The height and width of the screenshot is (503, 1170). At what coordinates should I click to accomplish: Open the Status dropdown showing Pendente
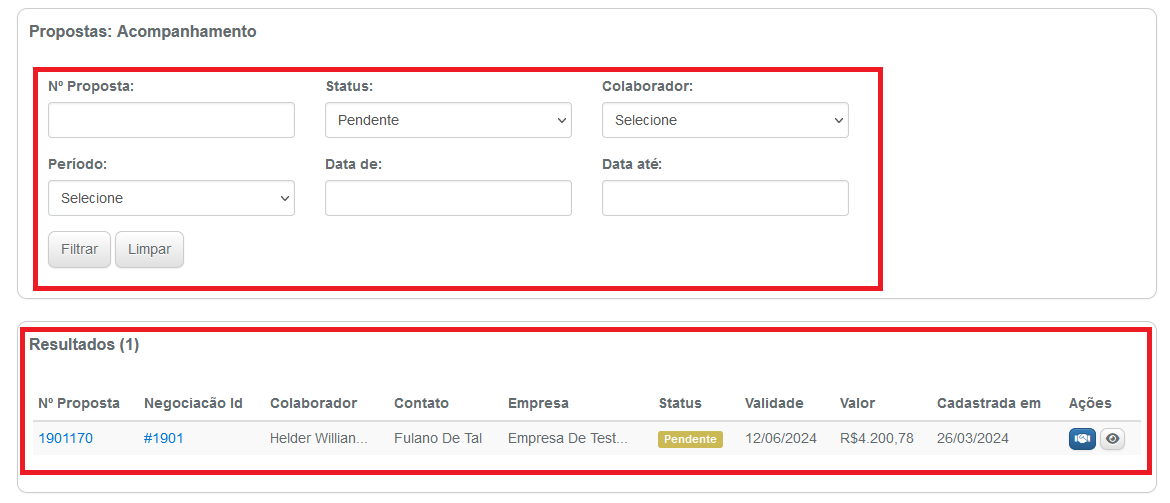tap(448, 120)
